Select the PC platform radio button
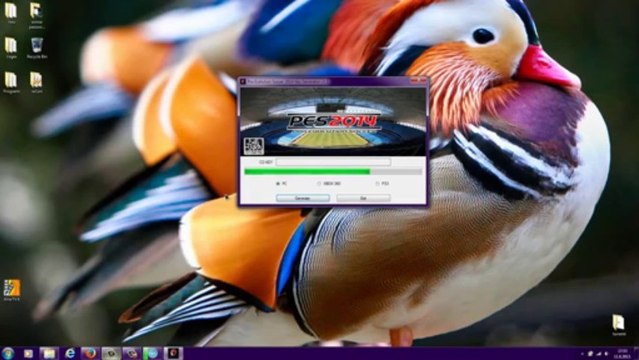This screenshot has height=360, width=639. [278, 184]
